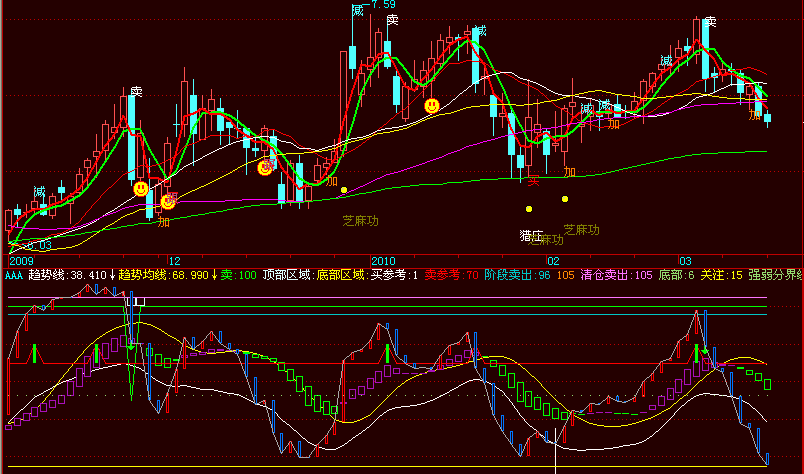Screen dimensions: 804x474
Task: Click the yellow dot directly above 猎庄
Action: 529,209
